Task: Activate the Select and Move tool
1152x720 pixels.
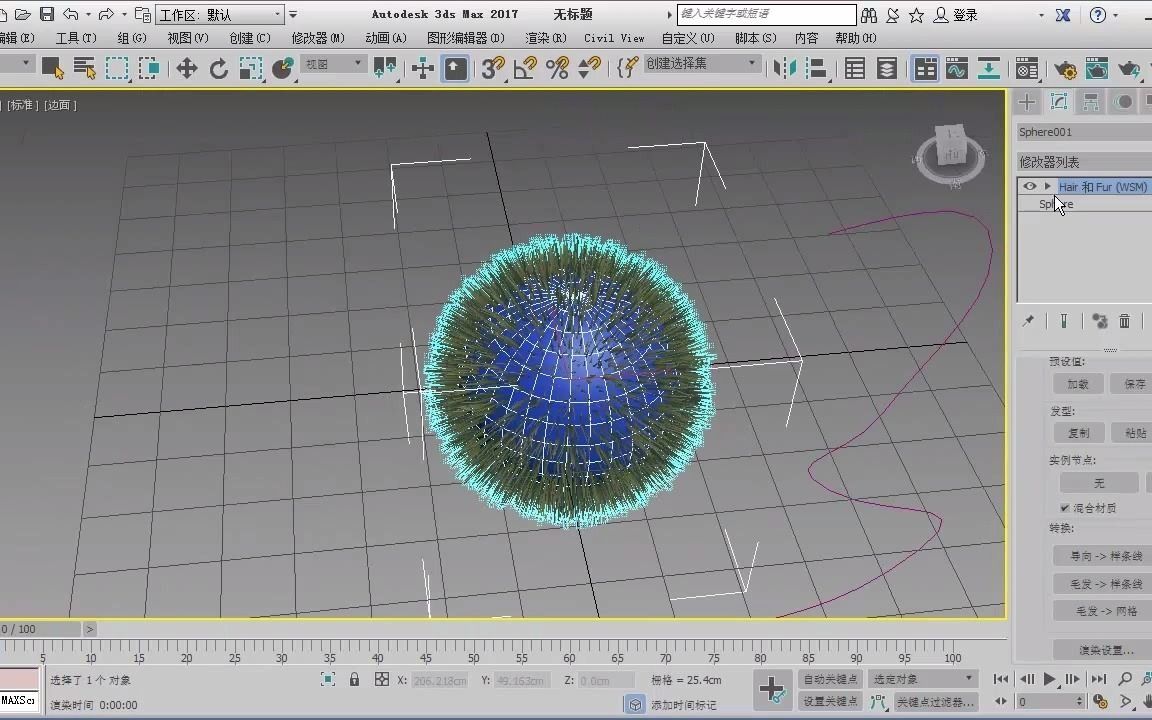Action: (x=187, y=68)
